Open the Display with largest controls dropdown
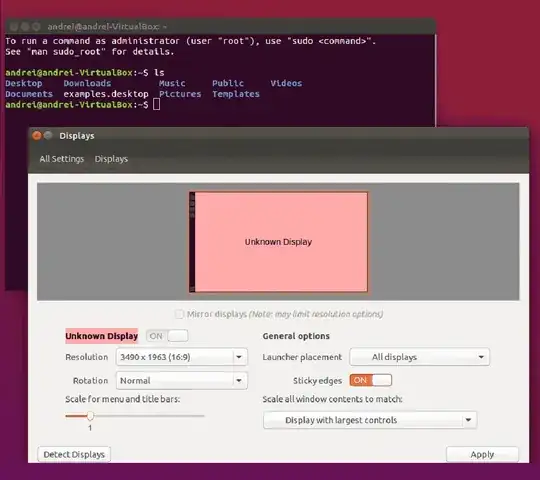This screenshot has height=480, width=540. (370, 420)
